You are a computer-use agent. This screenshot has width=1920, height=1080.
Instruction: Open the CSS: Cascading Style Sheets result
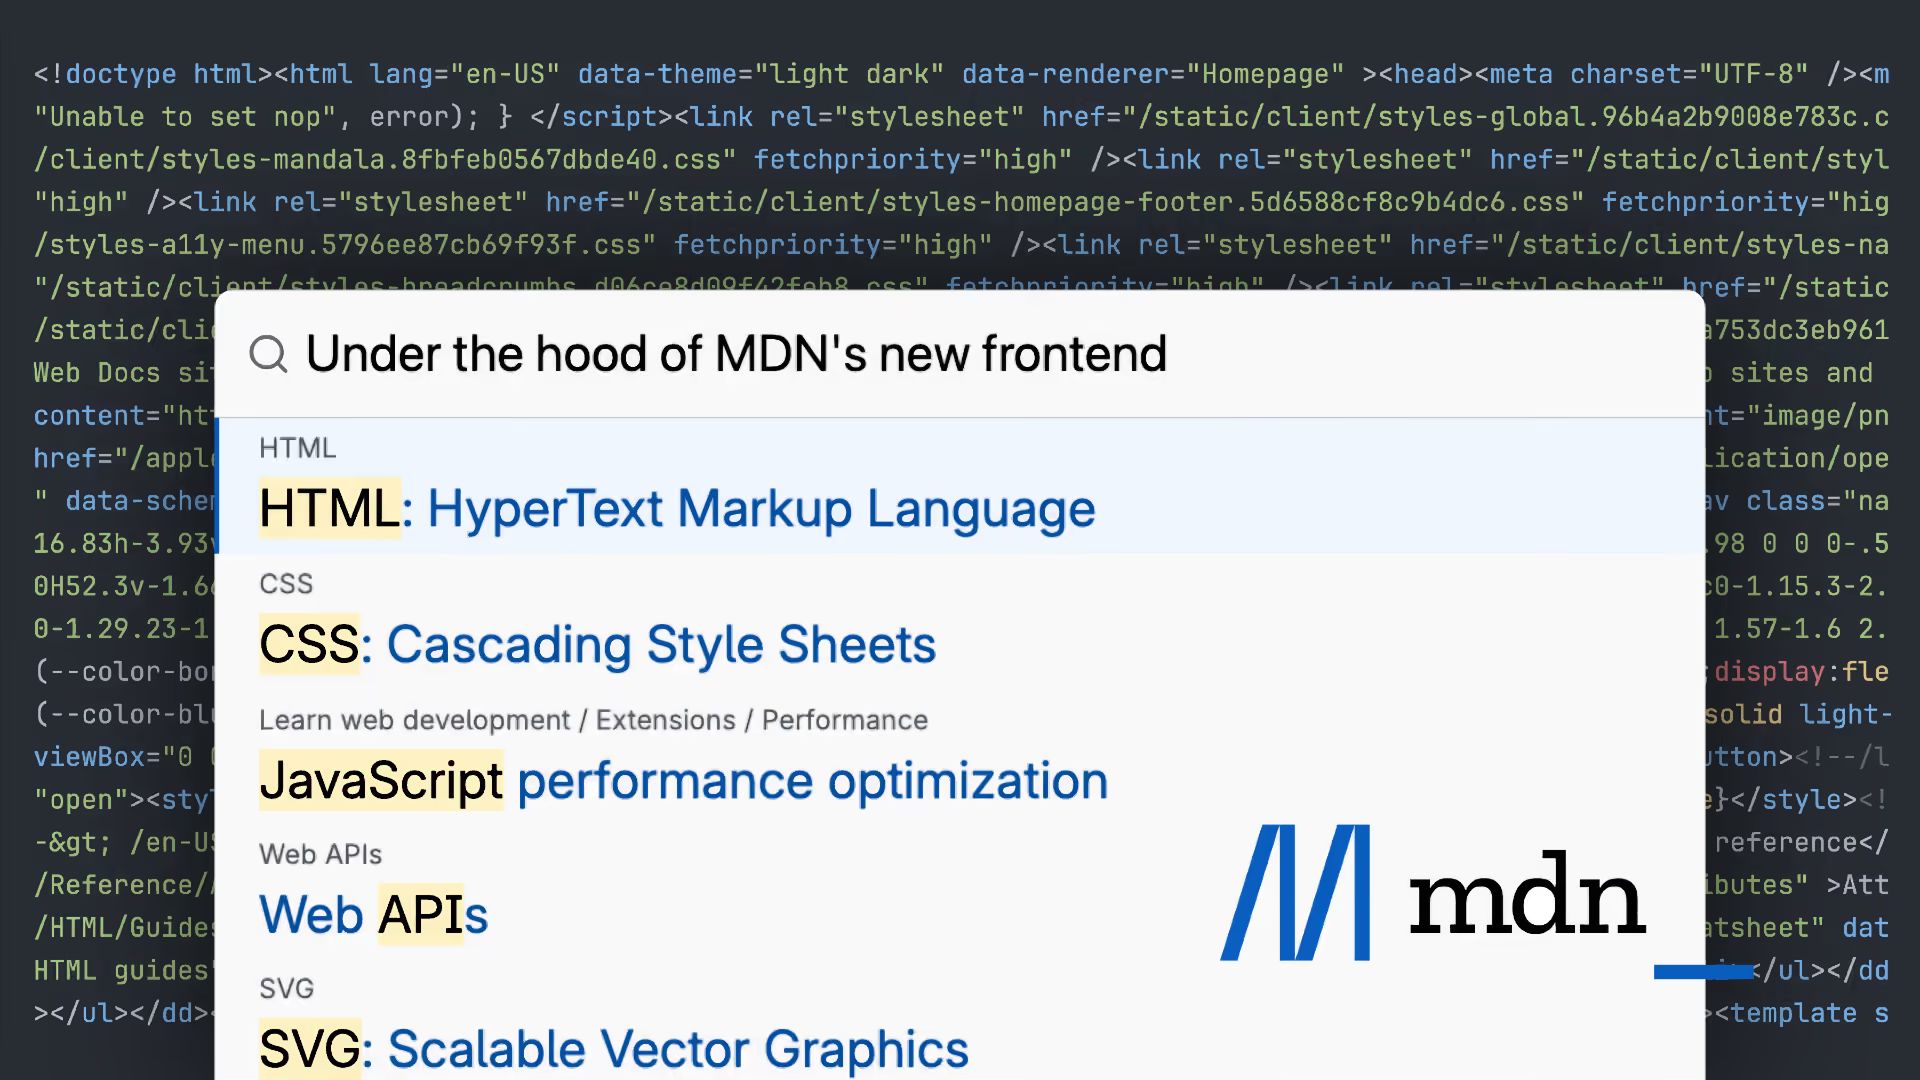[597, 645]
